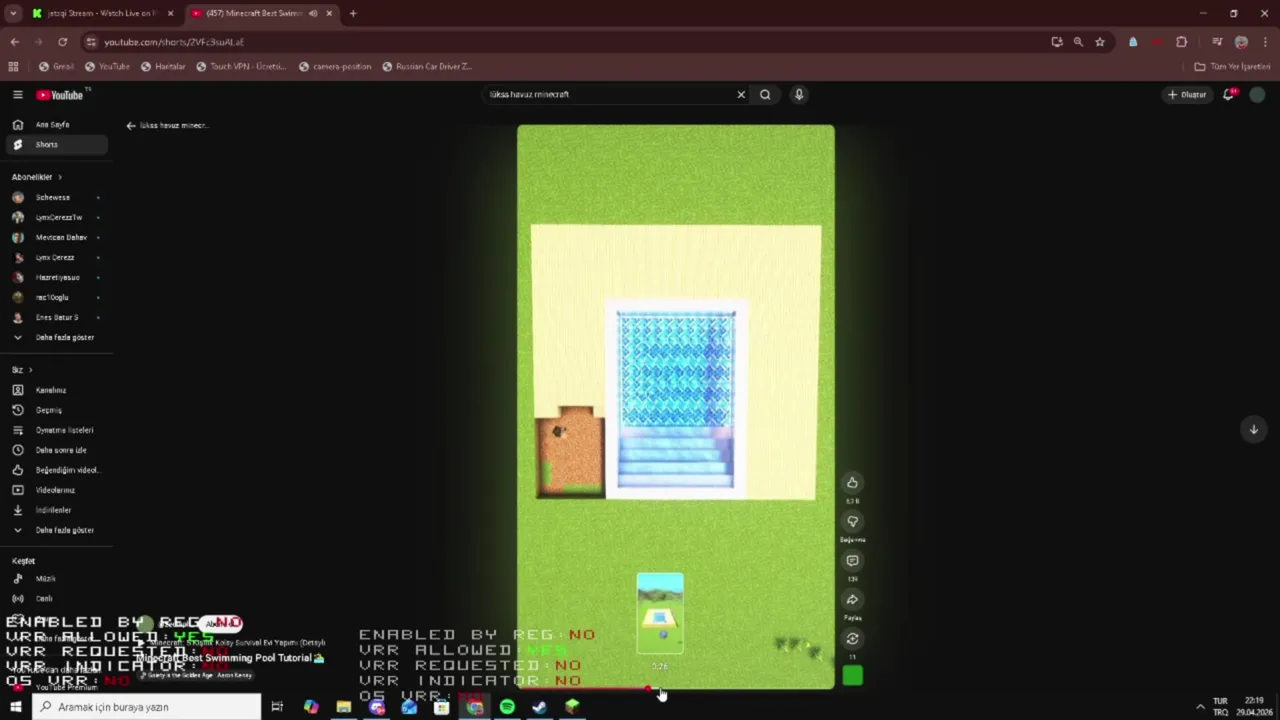
Task: Click the preview thumbnail above the progress bar
Action: [x=660, y=613]
